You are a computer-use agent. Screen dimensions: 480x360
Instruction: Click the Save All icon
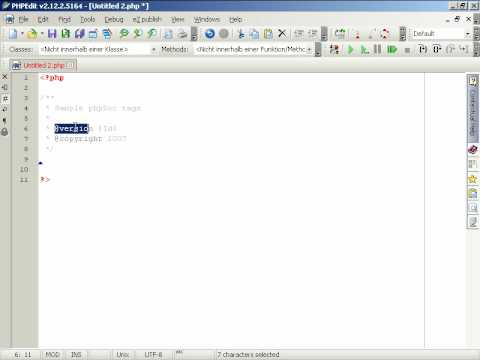point(80,34)
